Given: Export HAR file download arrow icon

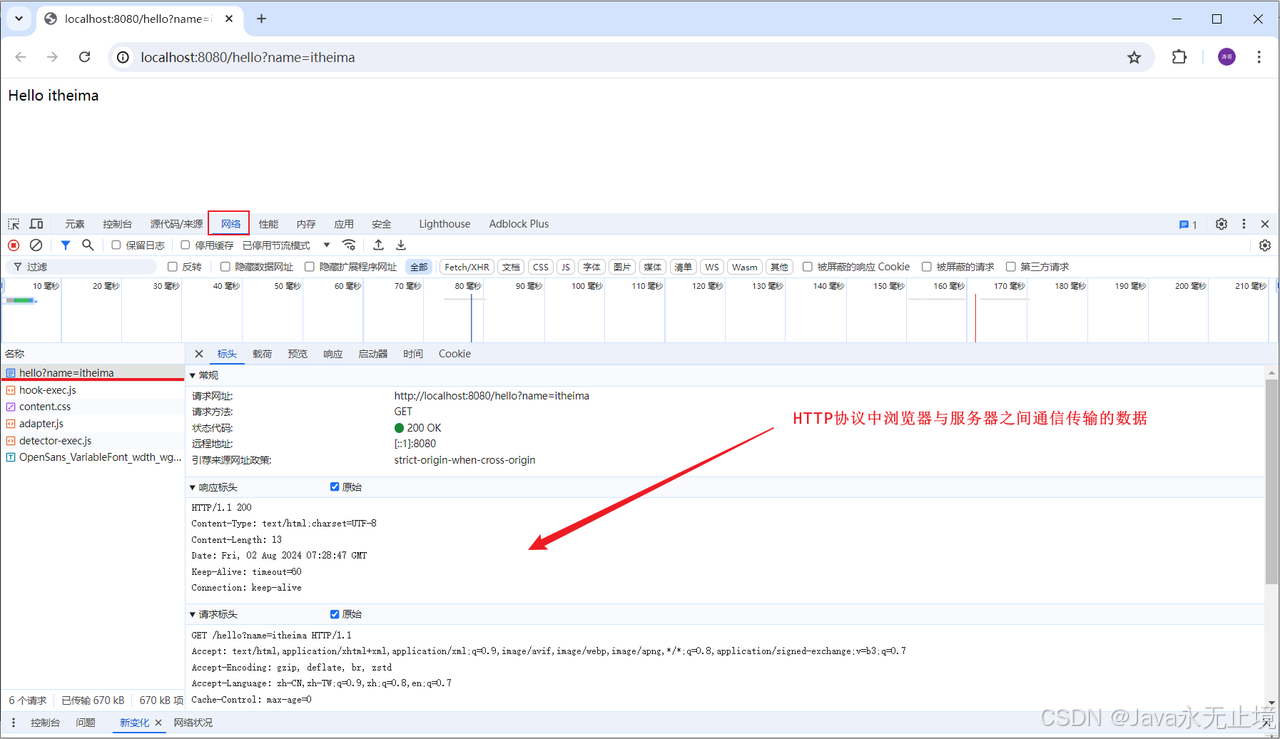Looking at the screenshot, I should (x=401, y=245).
